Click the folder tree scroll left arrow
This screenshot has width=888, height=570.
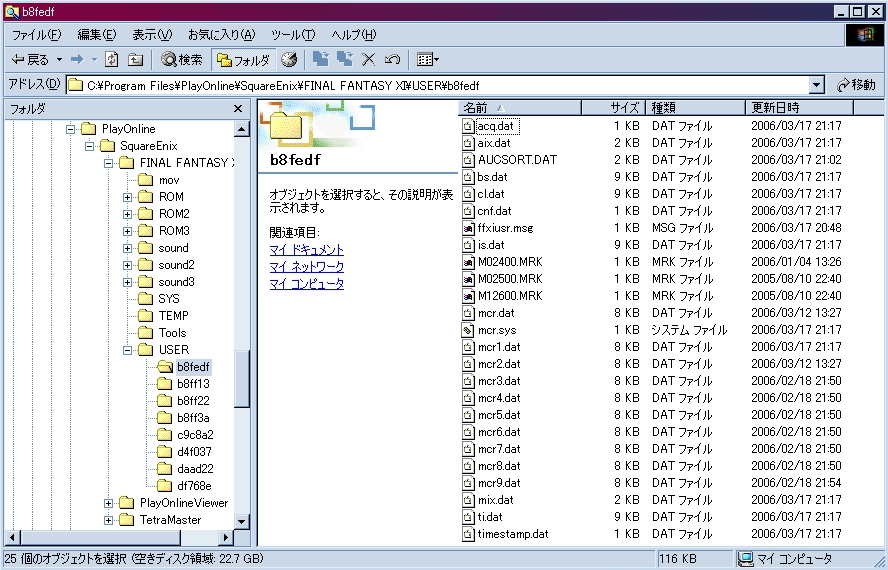(12, 537)
